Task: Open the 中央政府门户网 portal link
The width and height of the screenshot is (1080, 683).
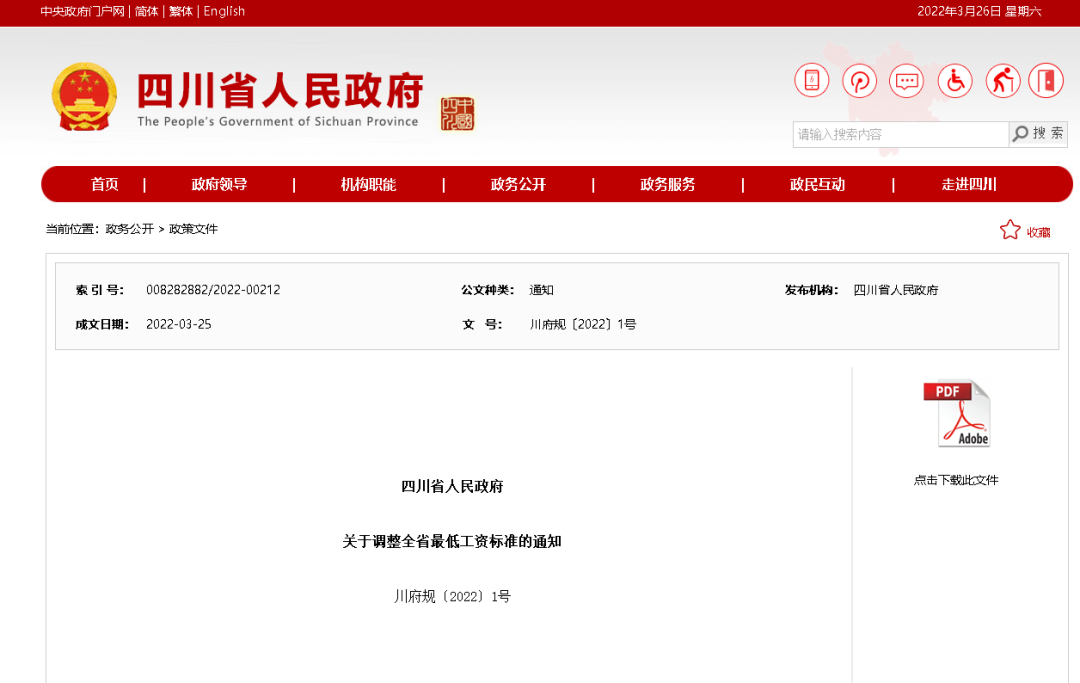Action: (x=78, y=11)
